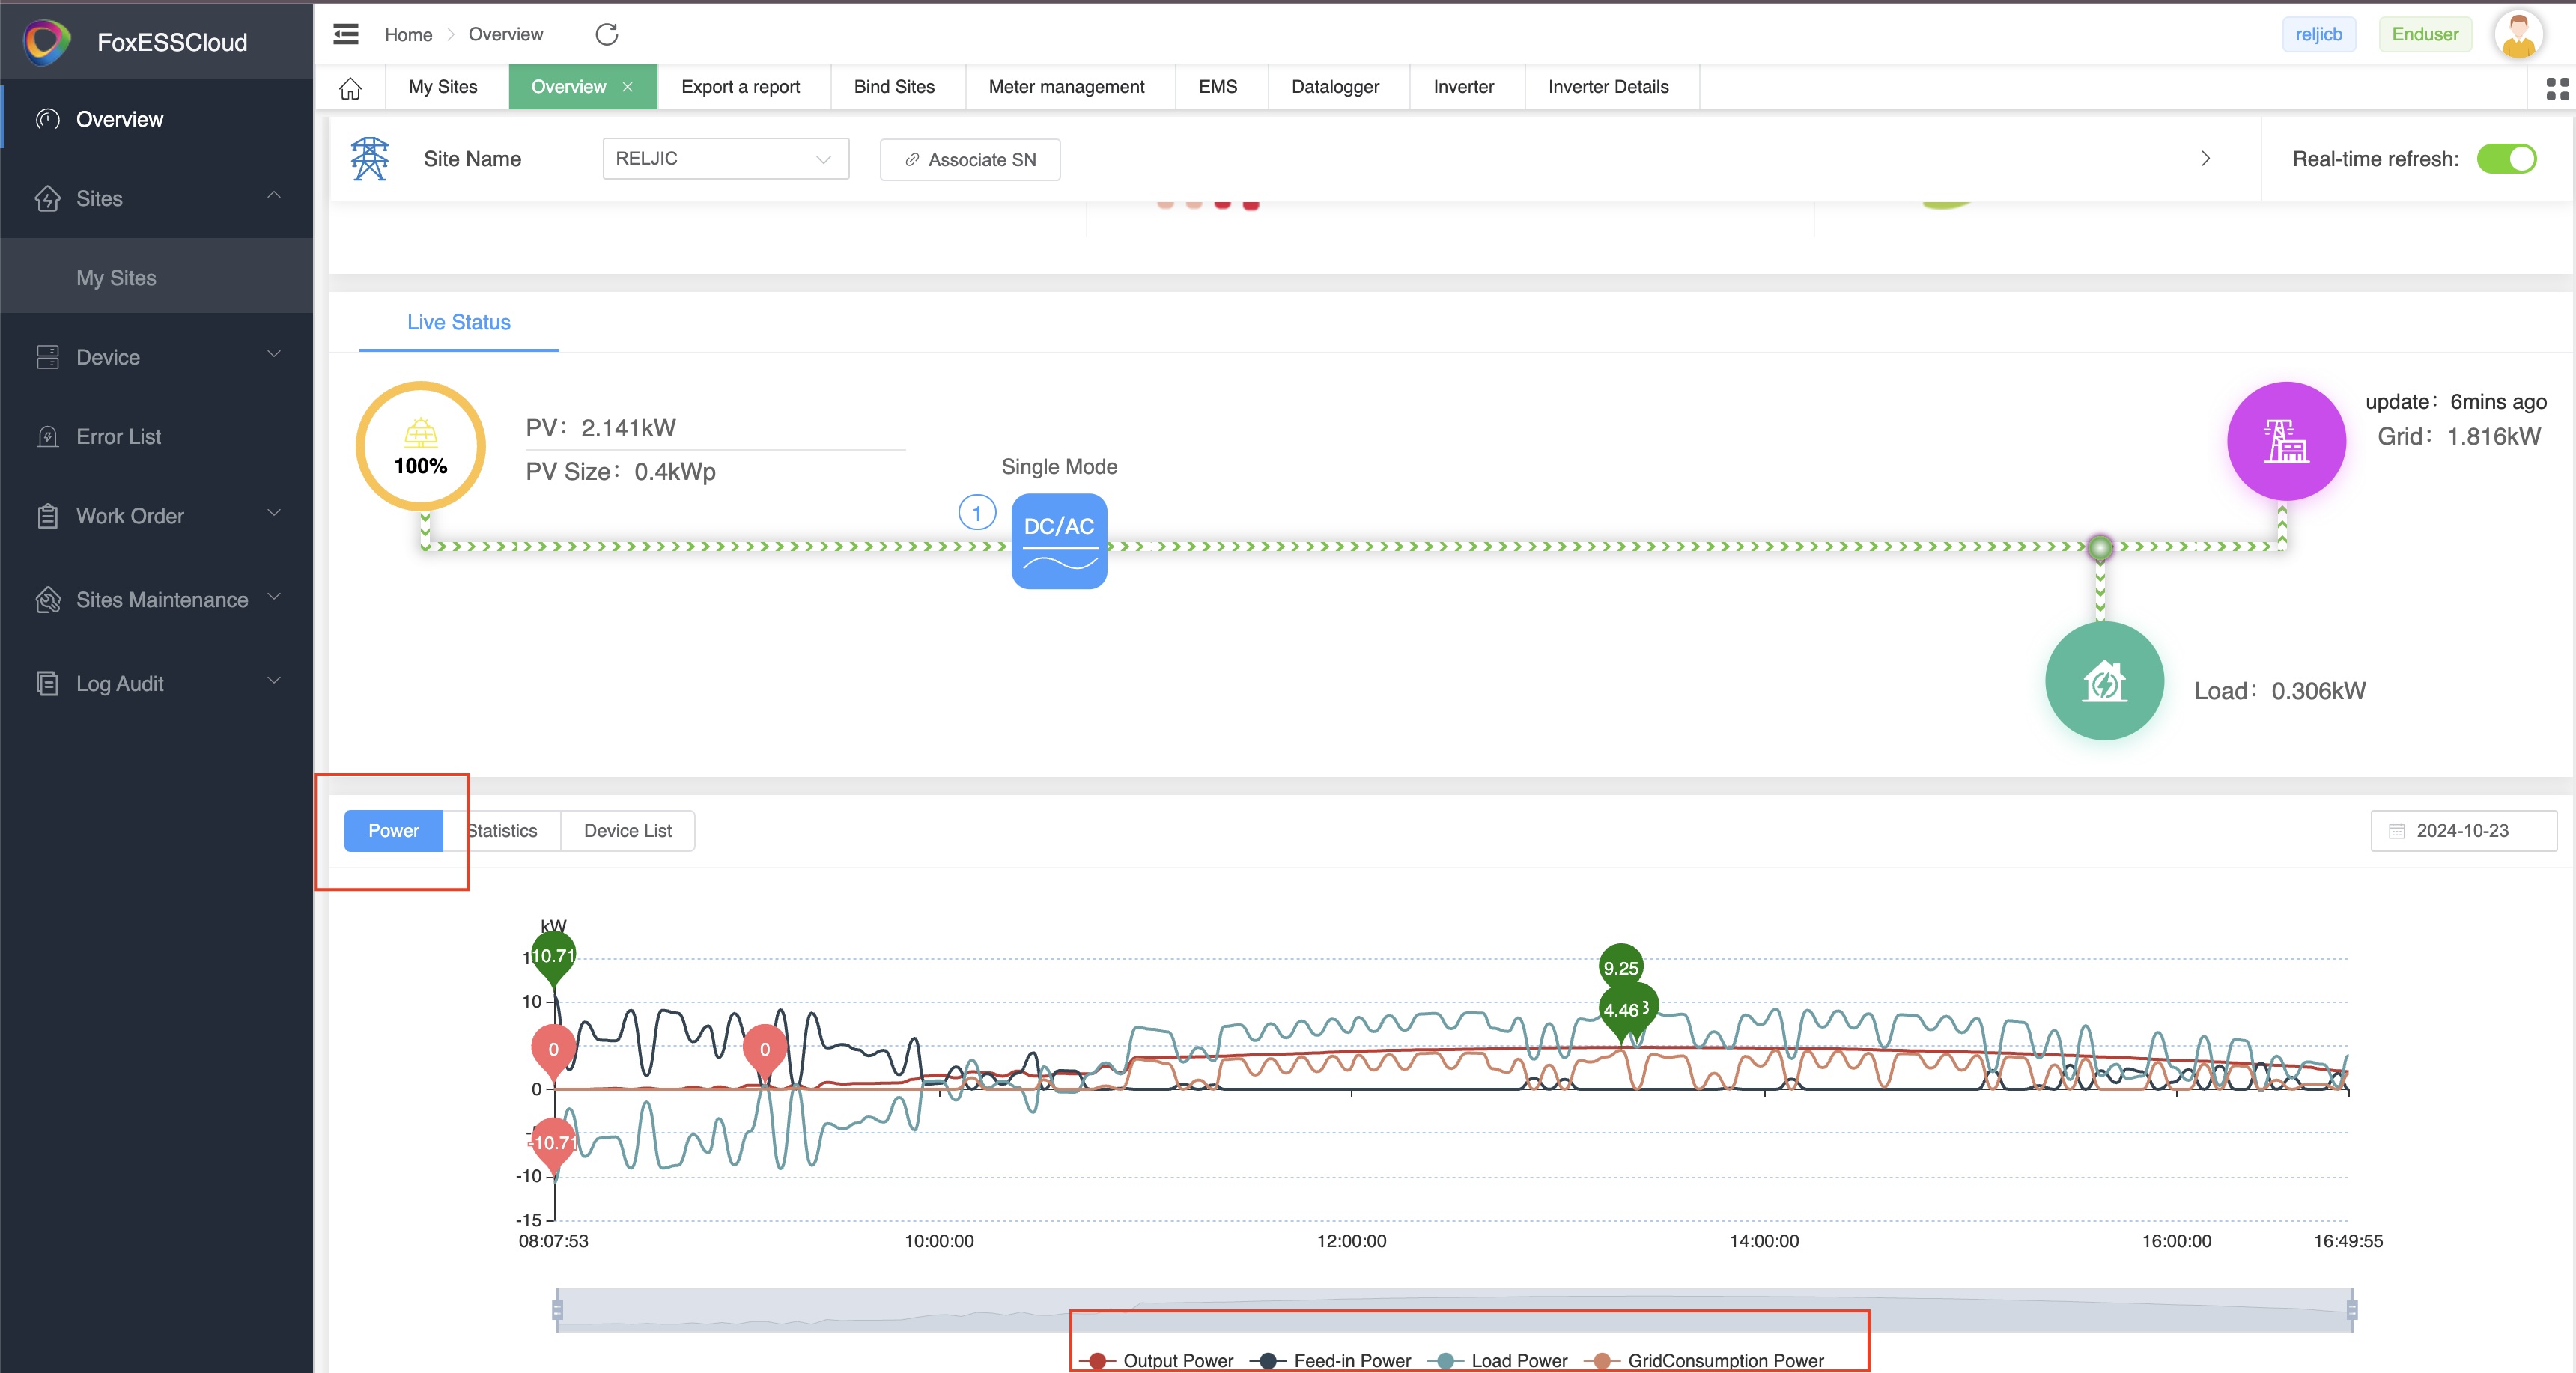Switch to the Device List tab
Screen dimensions: 2576x1373
coord(627,830)
